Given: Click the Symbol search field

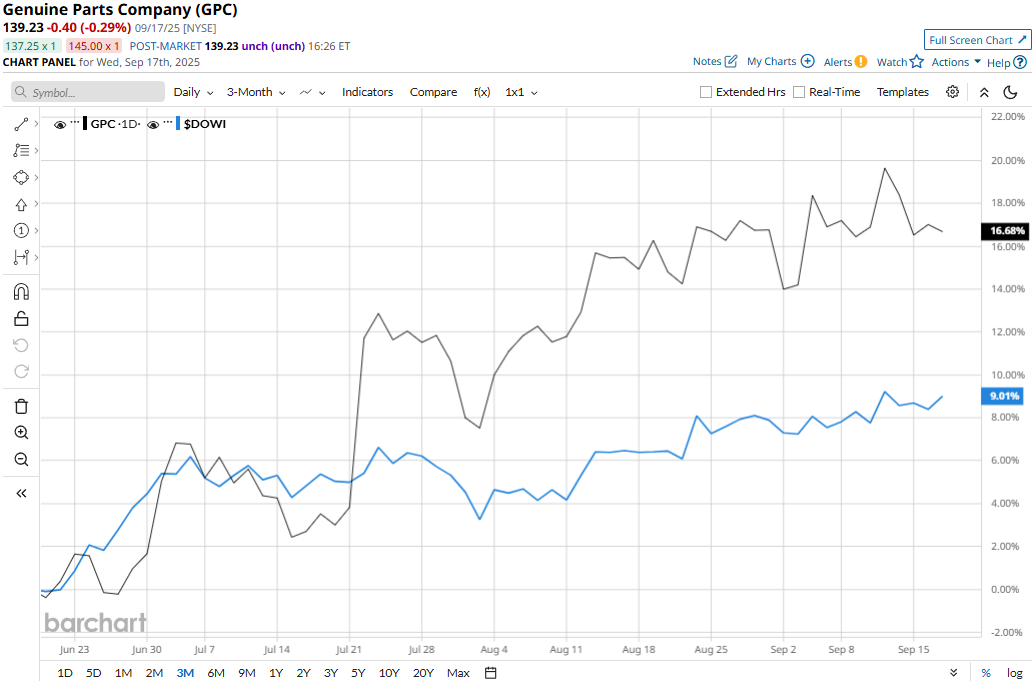Looking at the screenshot, I should (88, 92).
